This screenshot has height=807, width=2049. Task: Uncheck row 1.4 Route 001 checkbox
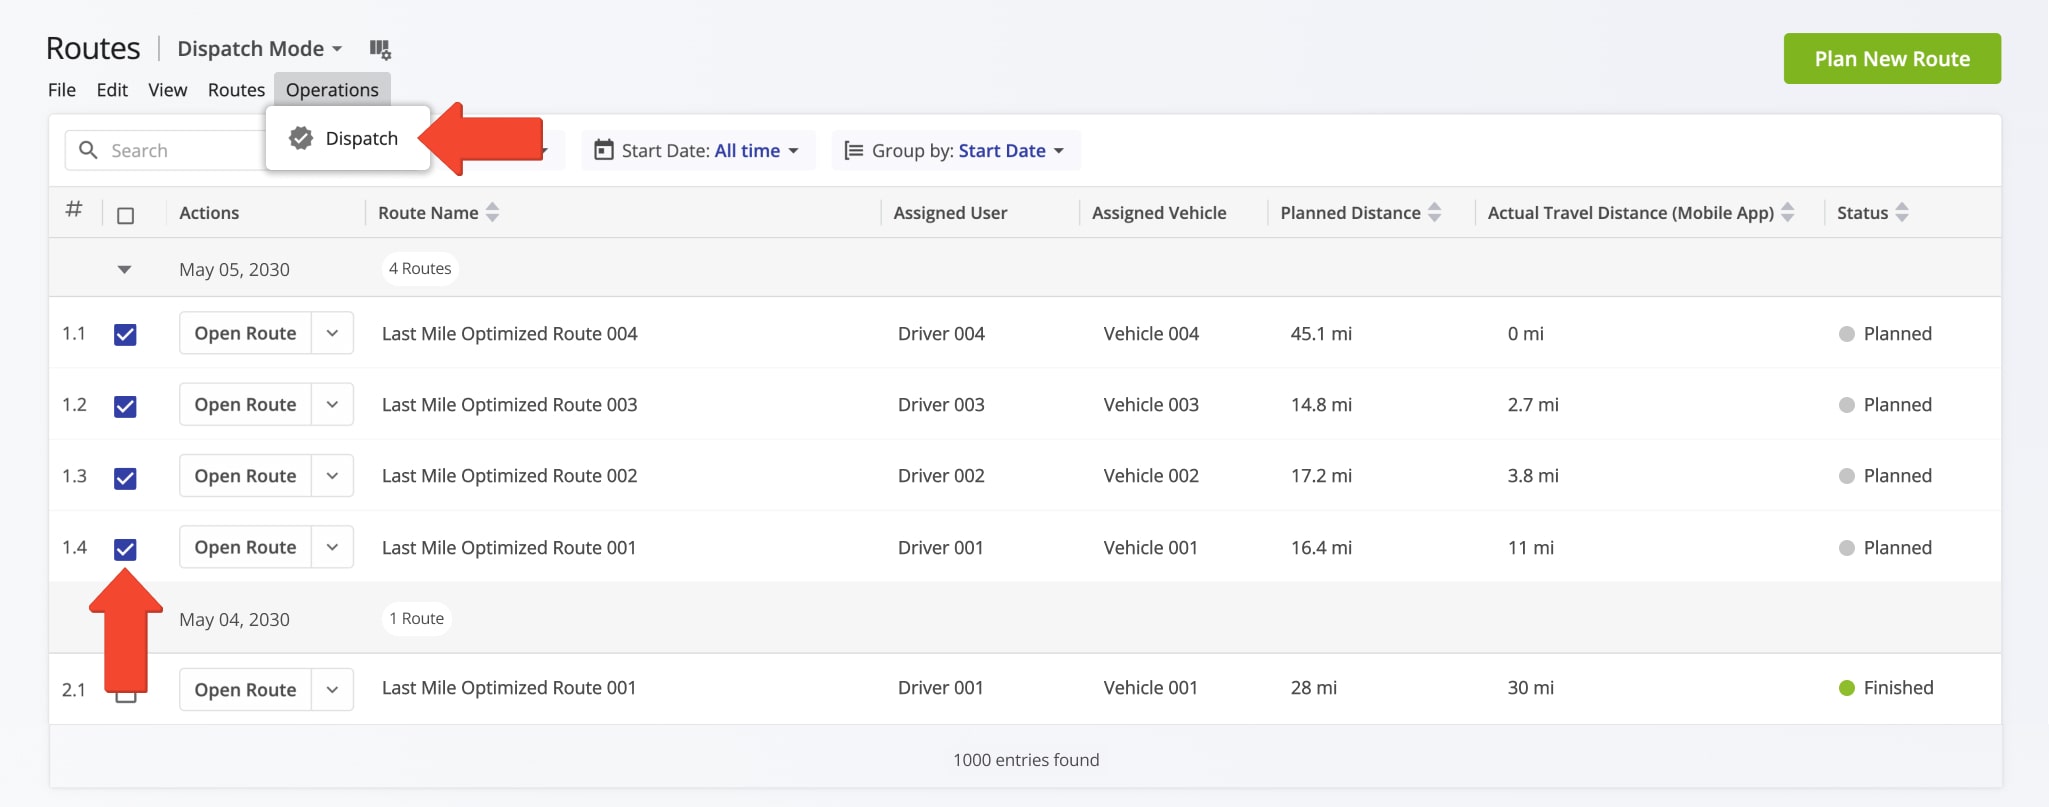click(125, 549)
